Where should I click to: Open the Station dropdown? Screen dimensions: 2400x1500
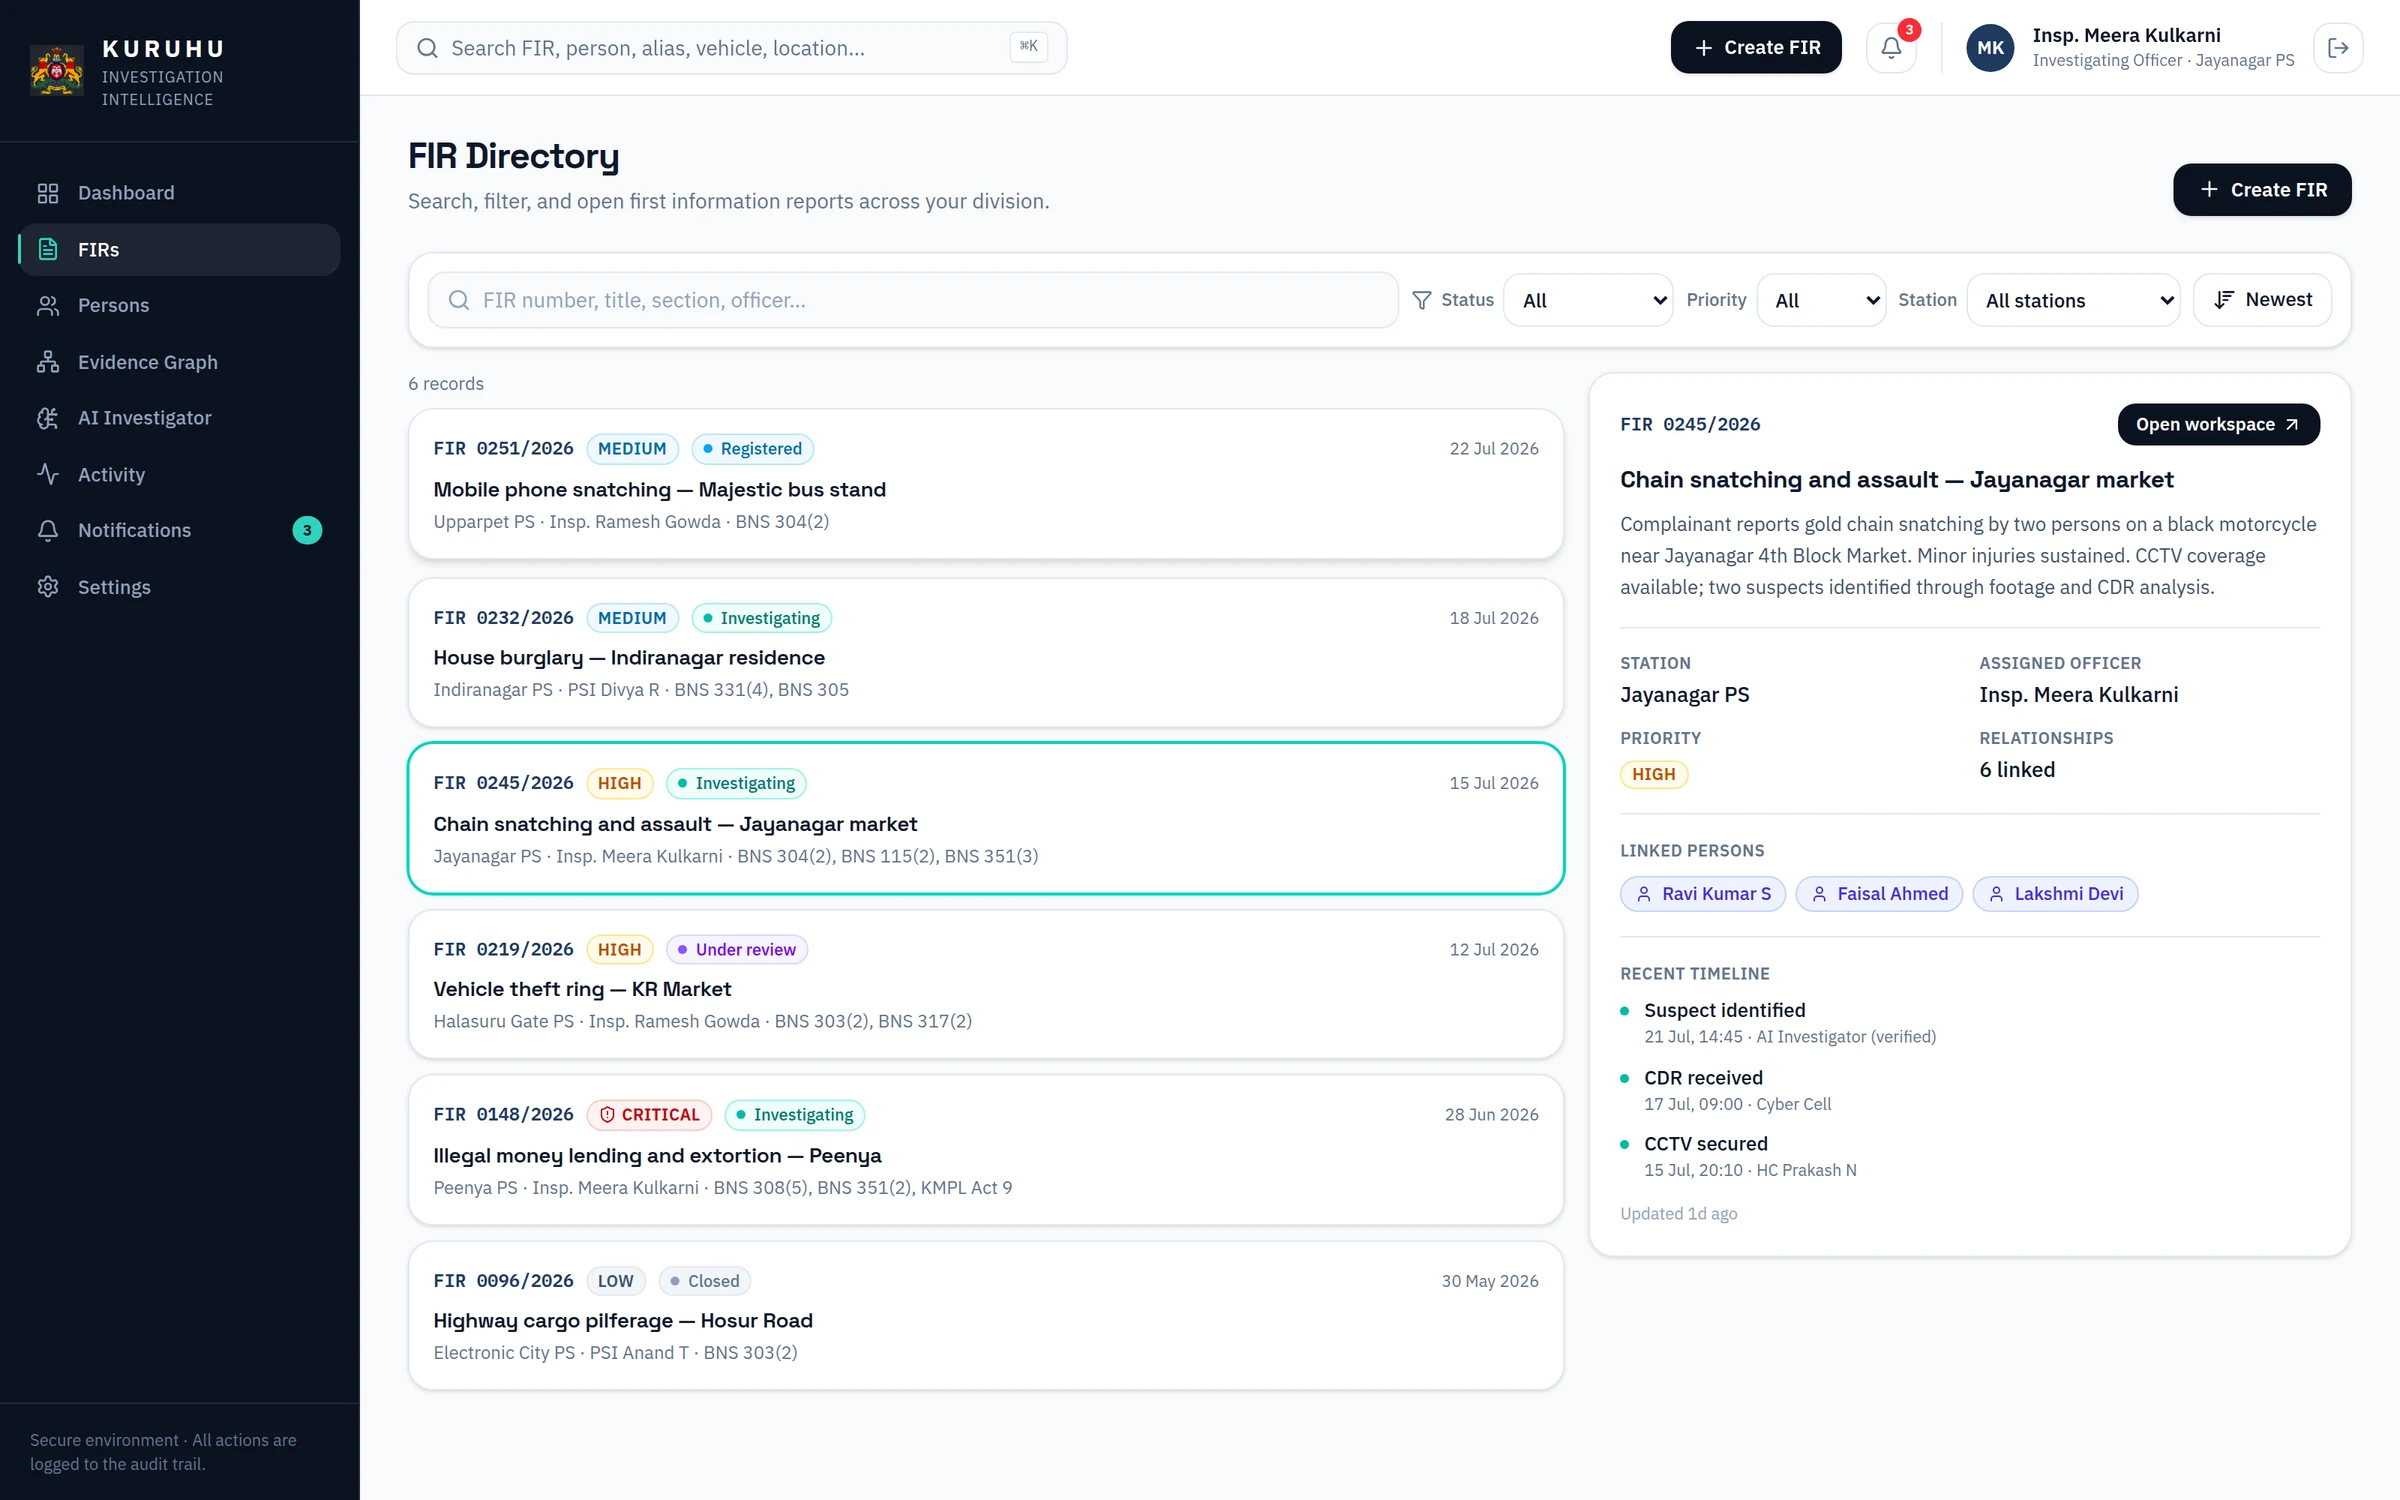coord(2073,300)
